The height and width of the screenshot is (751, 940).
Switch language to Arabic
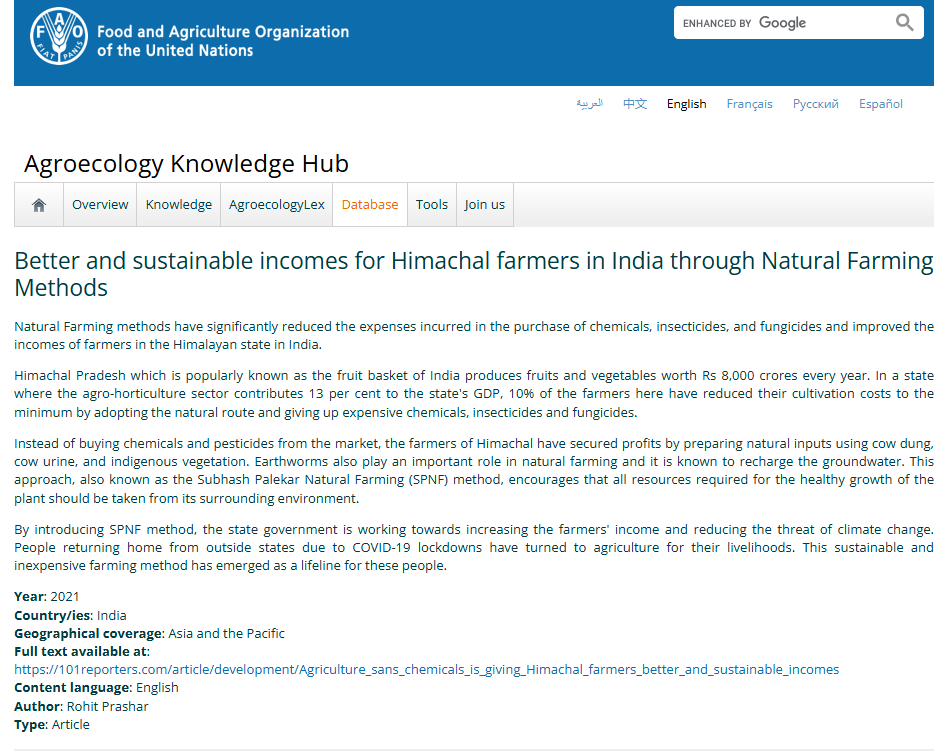pos(589,104)
